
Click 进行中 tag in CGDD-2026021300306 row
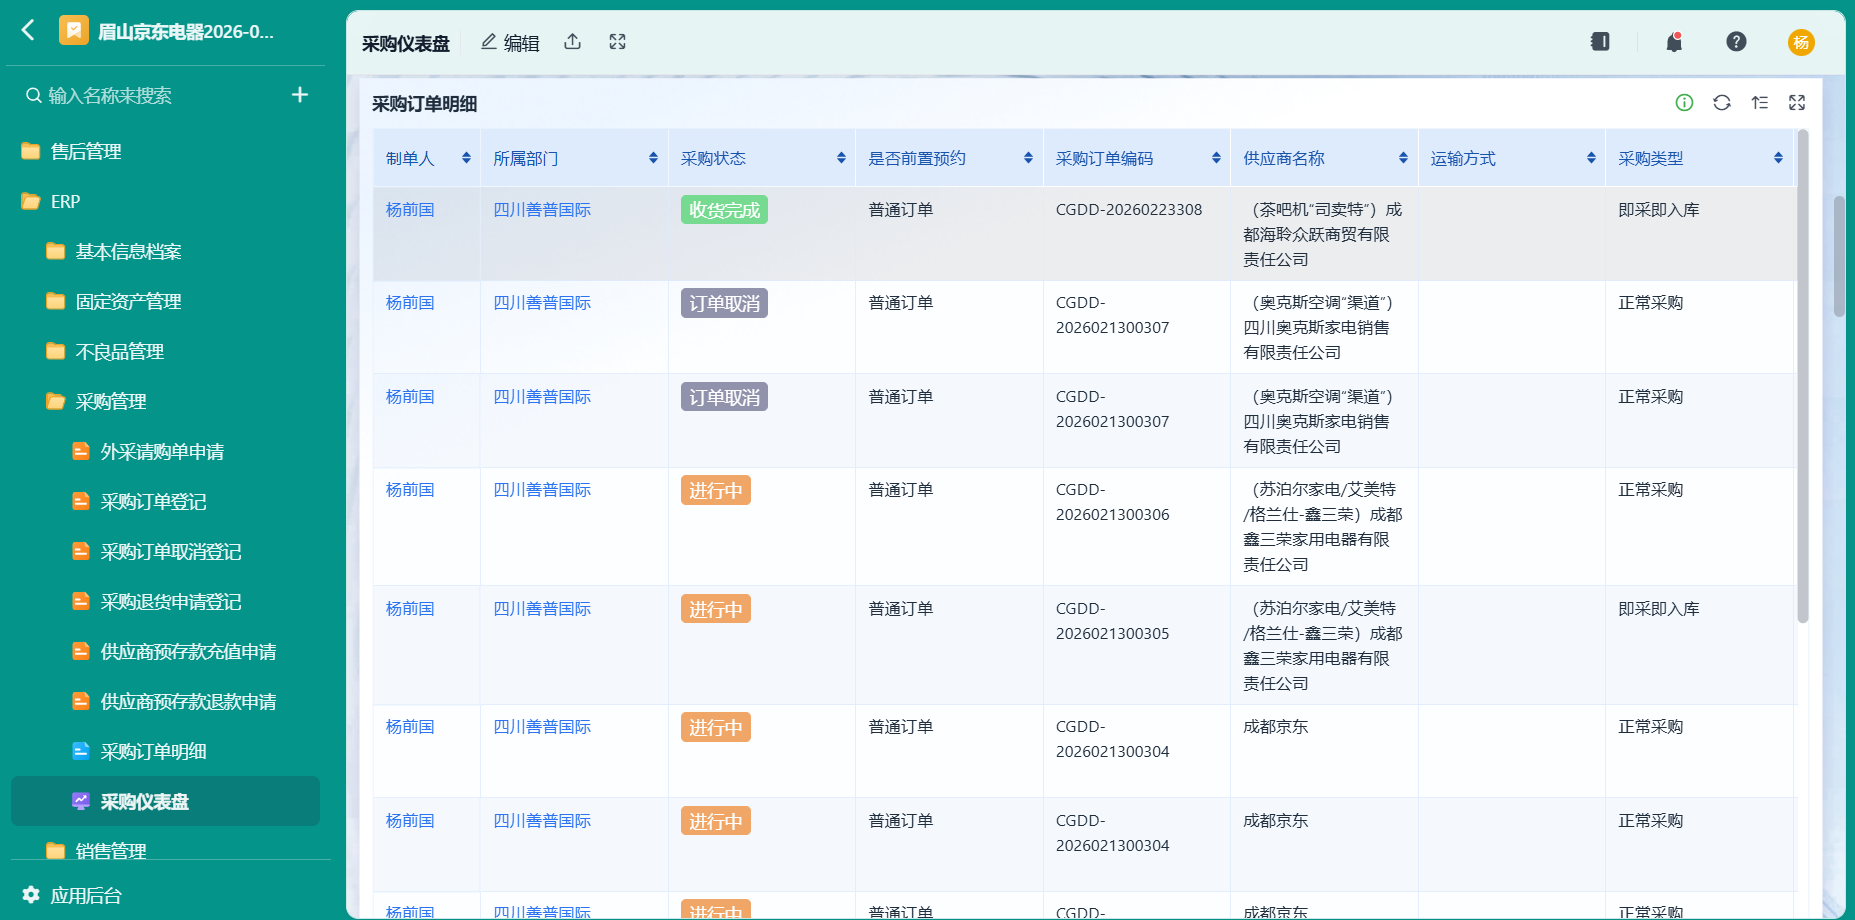716,490
